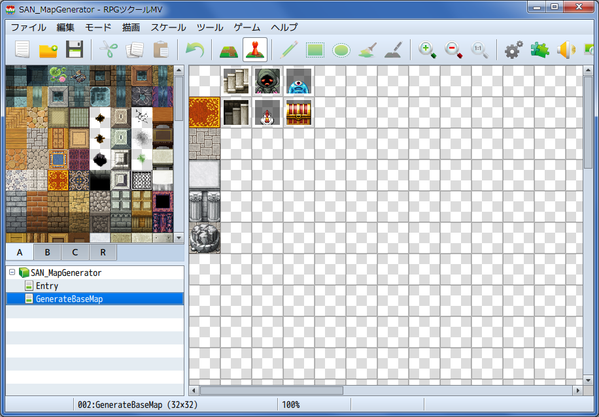Cut the selection with the scissors icon
The height and width of the screenshot is (417, 599).
click(108, 50)
